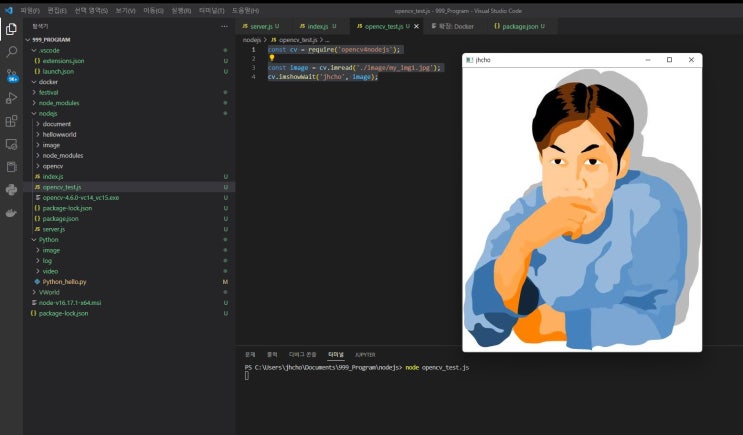Open the Docker whale icon view
Image resolution: width=743 pixels, height=435 pixels.
11,212
